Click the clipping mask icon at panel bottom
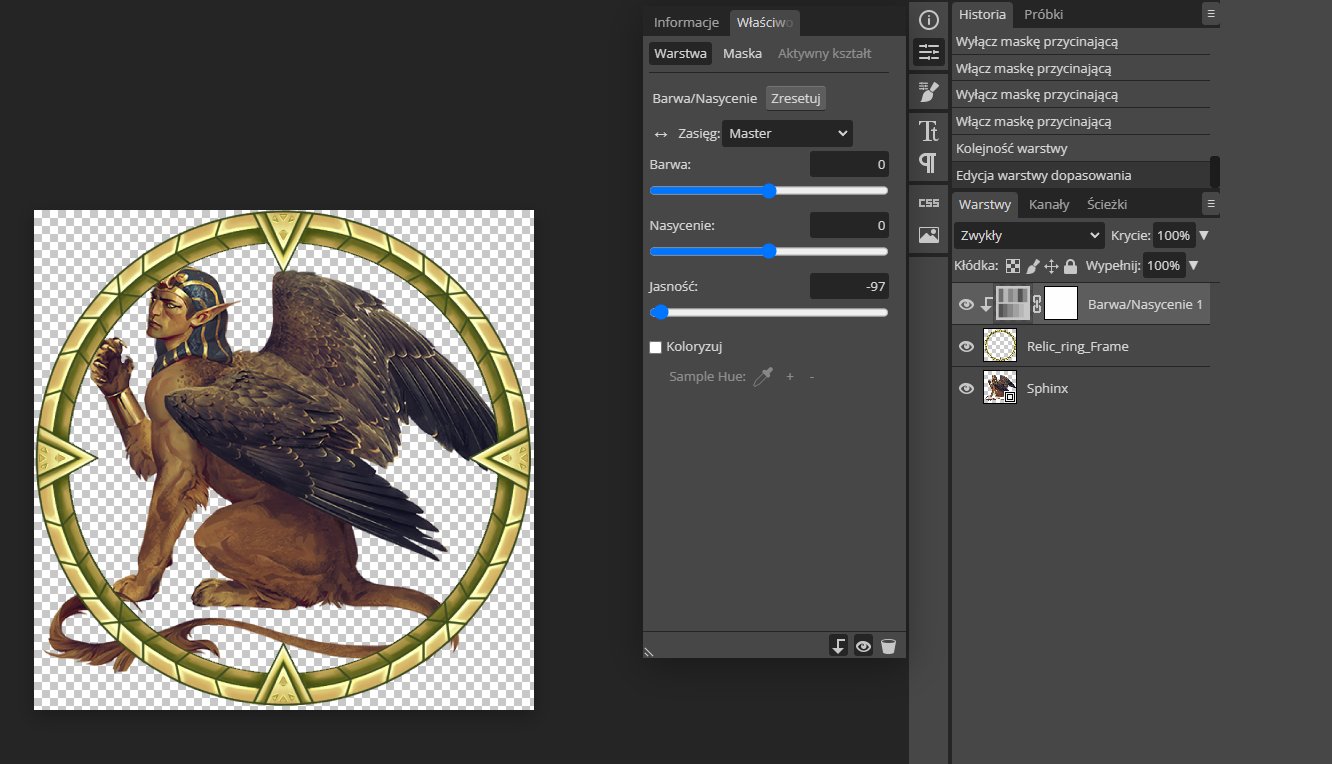 click(x=838, y=645)
